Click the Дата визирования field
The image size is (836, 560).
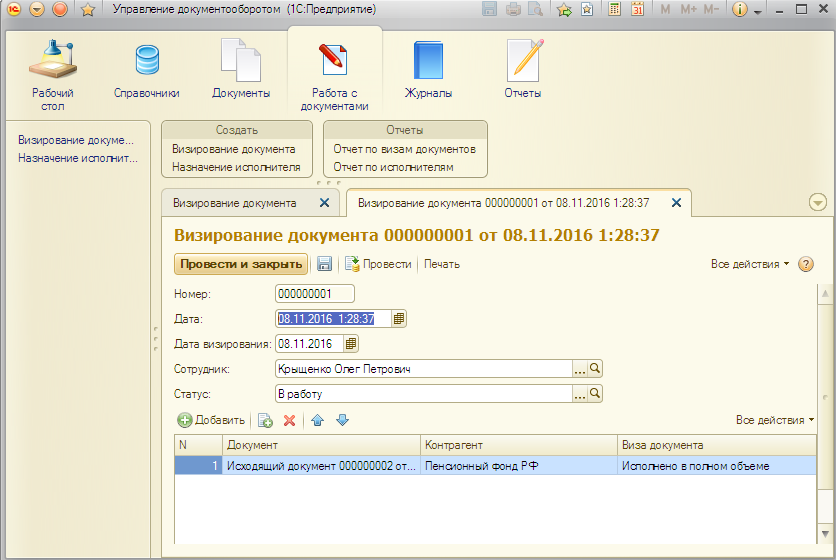[x=309, y=344]
